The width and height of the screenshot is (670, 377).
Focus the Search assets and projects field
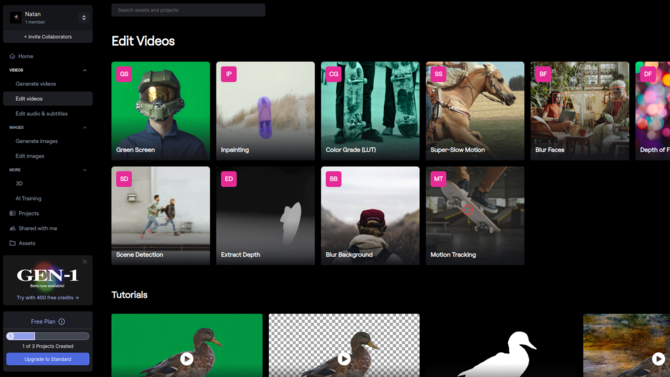click(x=188, y=10)
